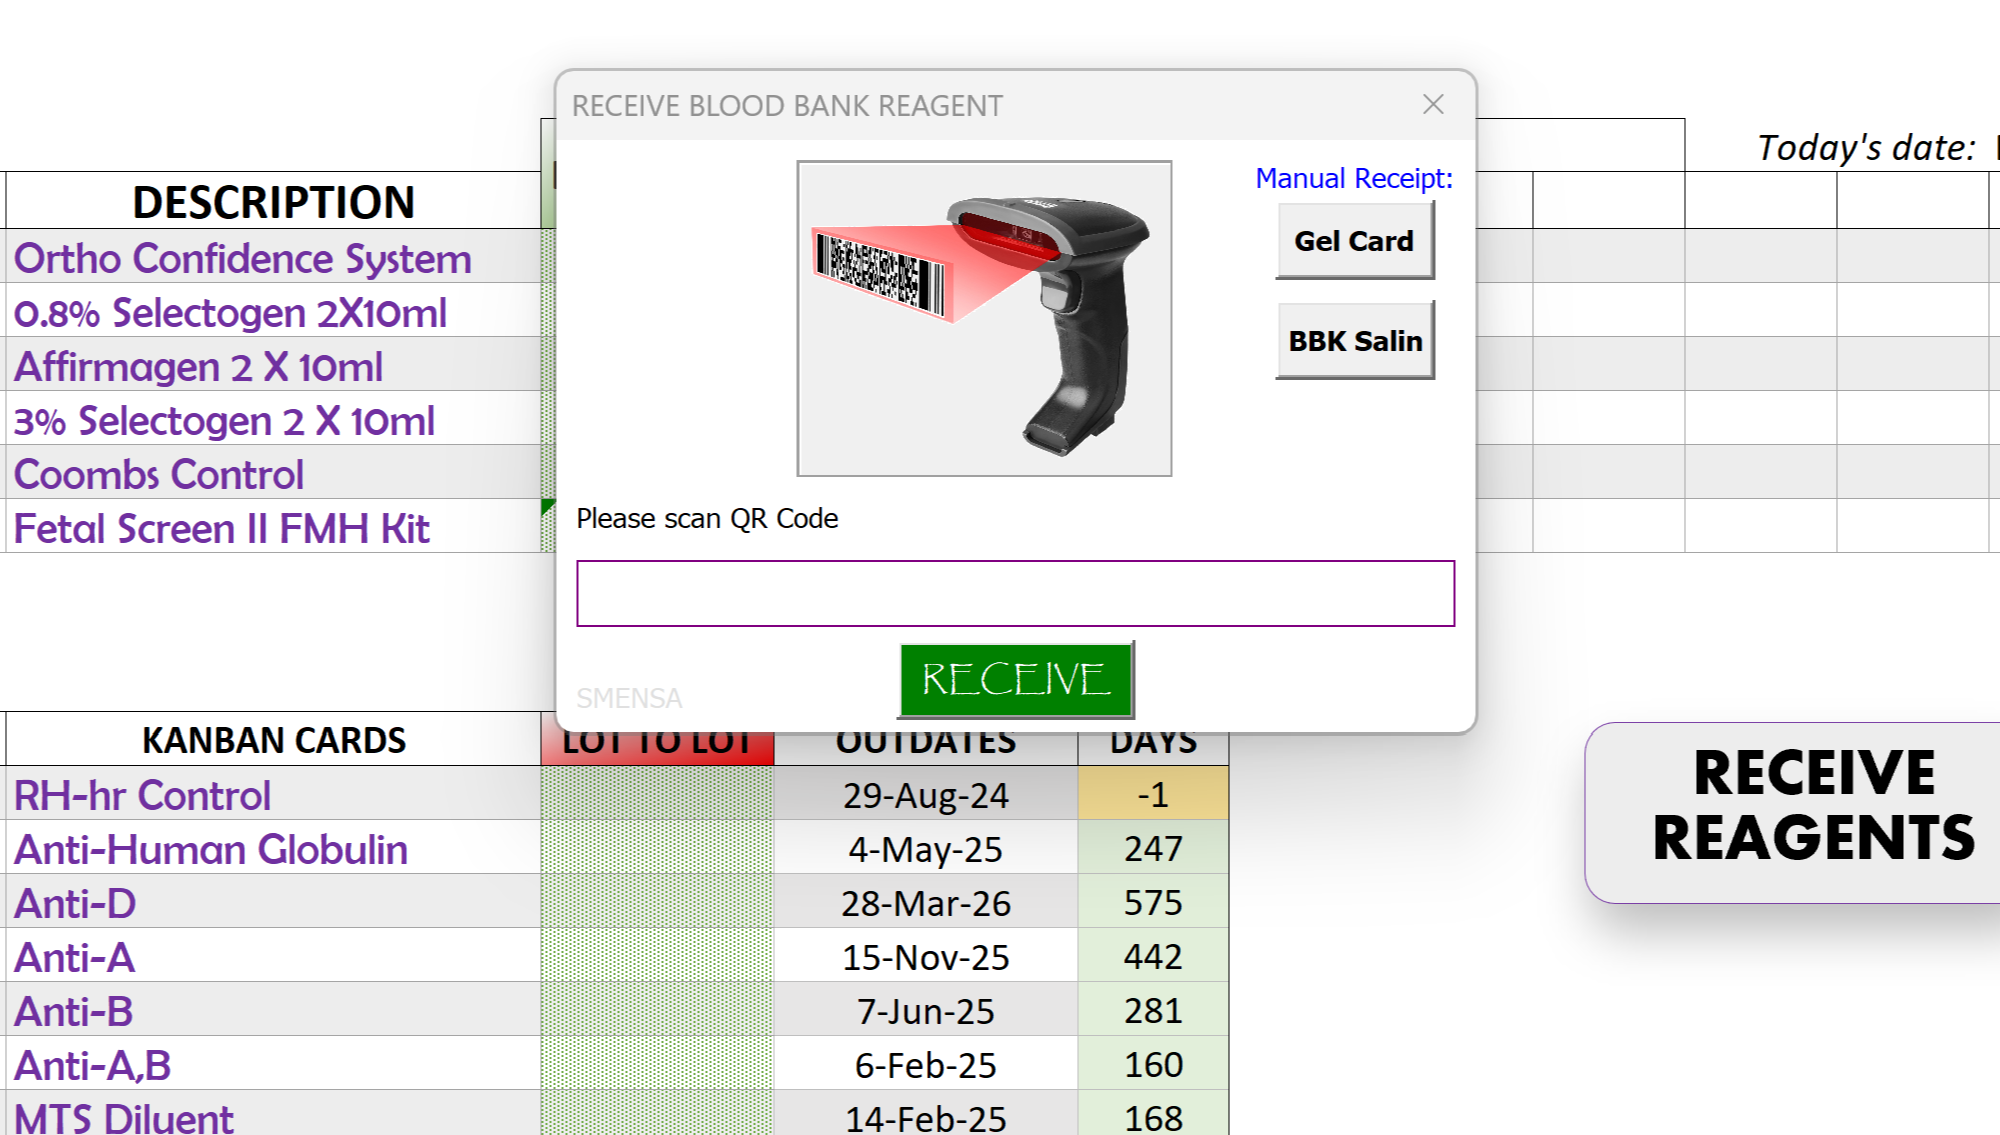The width and height of the screenshot is (2000, 1135).
Task: Select Fetal Screen II FMH Kit
Action: (222, 529)
